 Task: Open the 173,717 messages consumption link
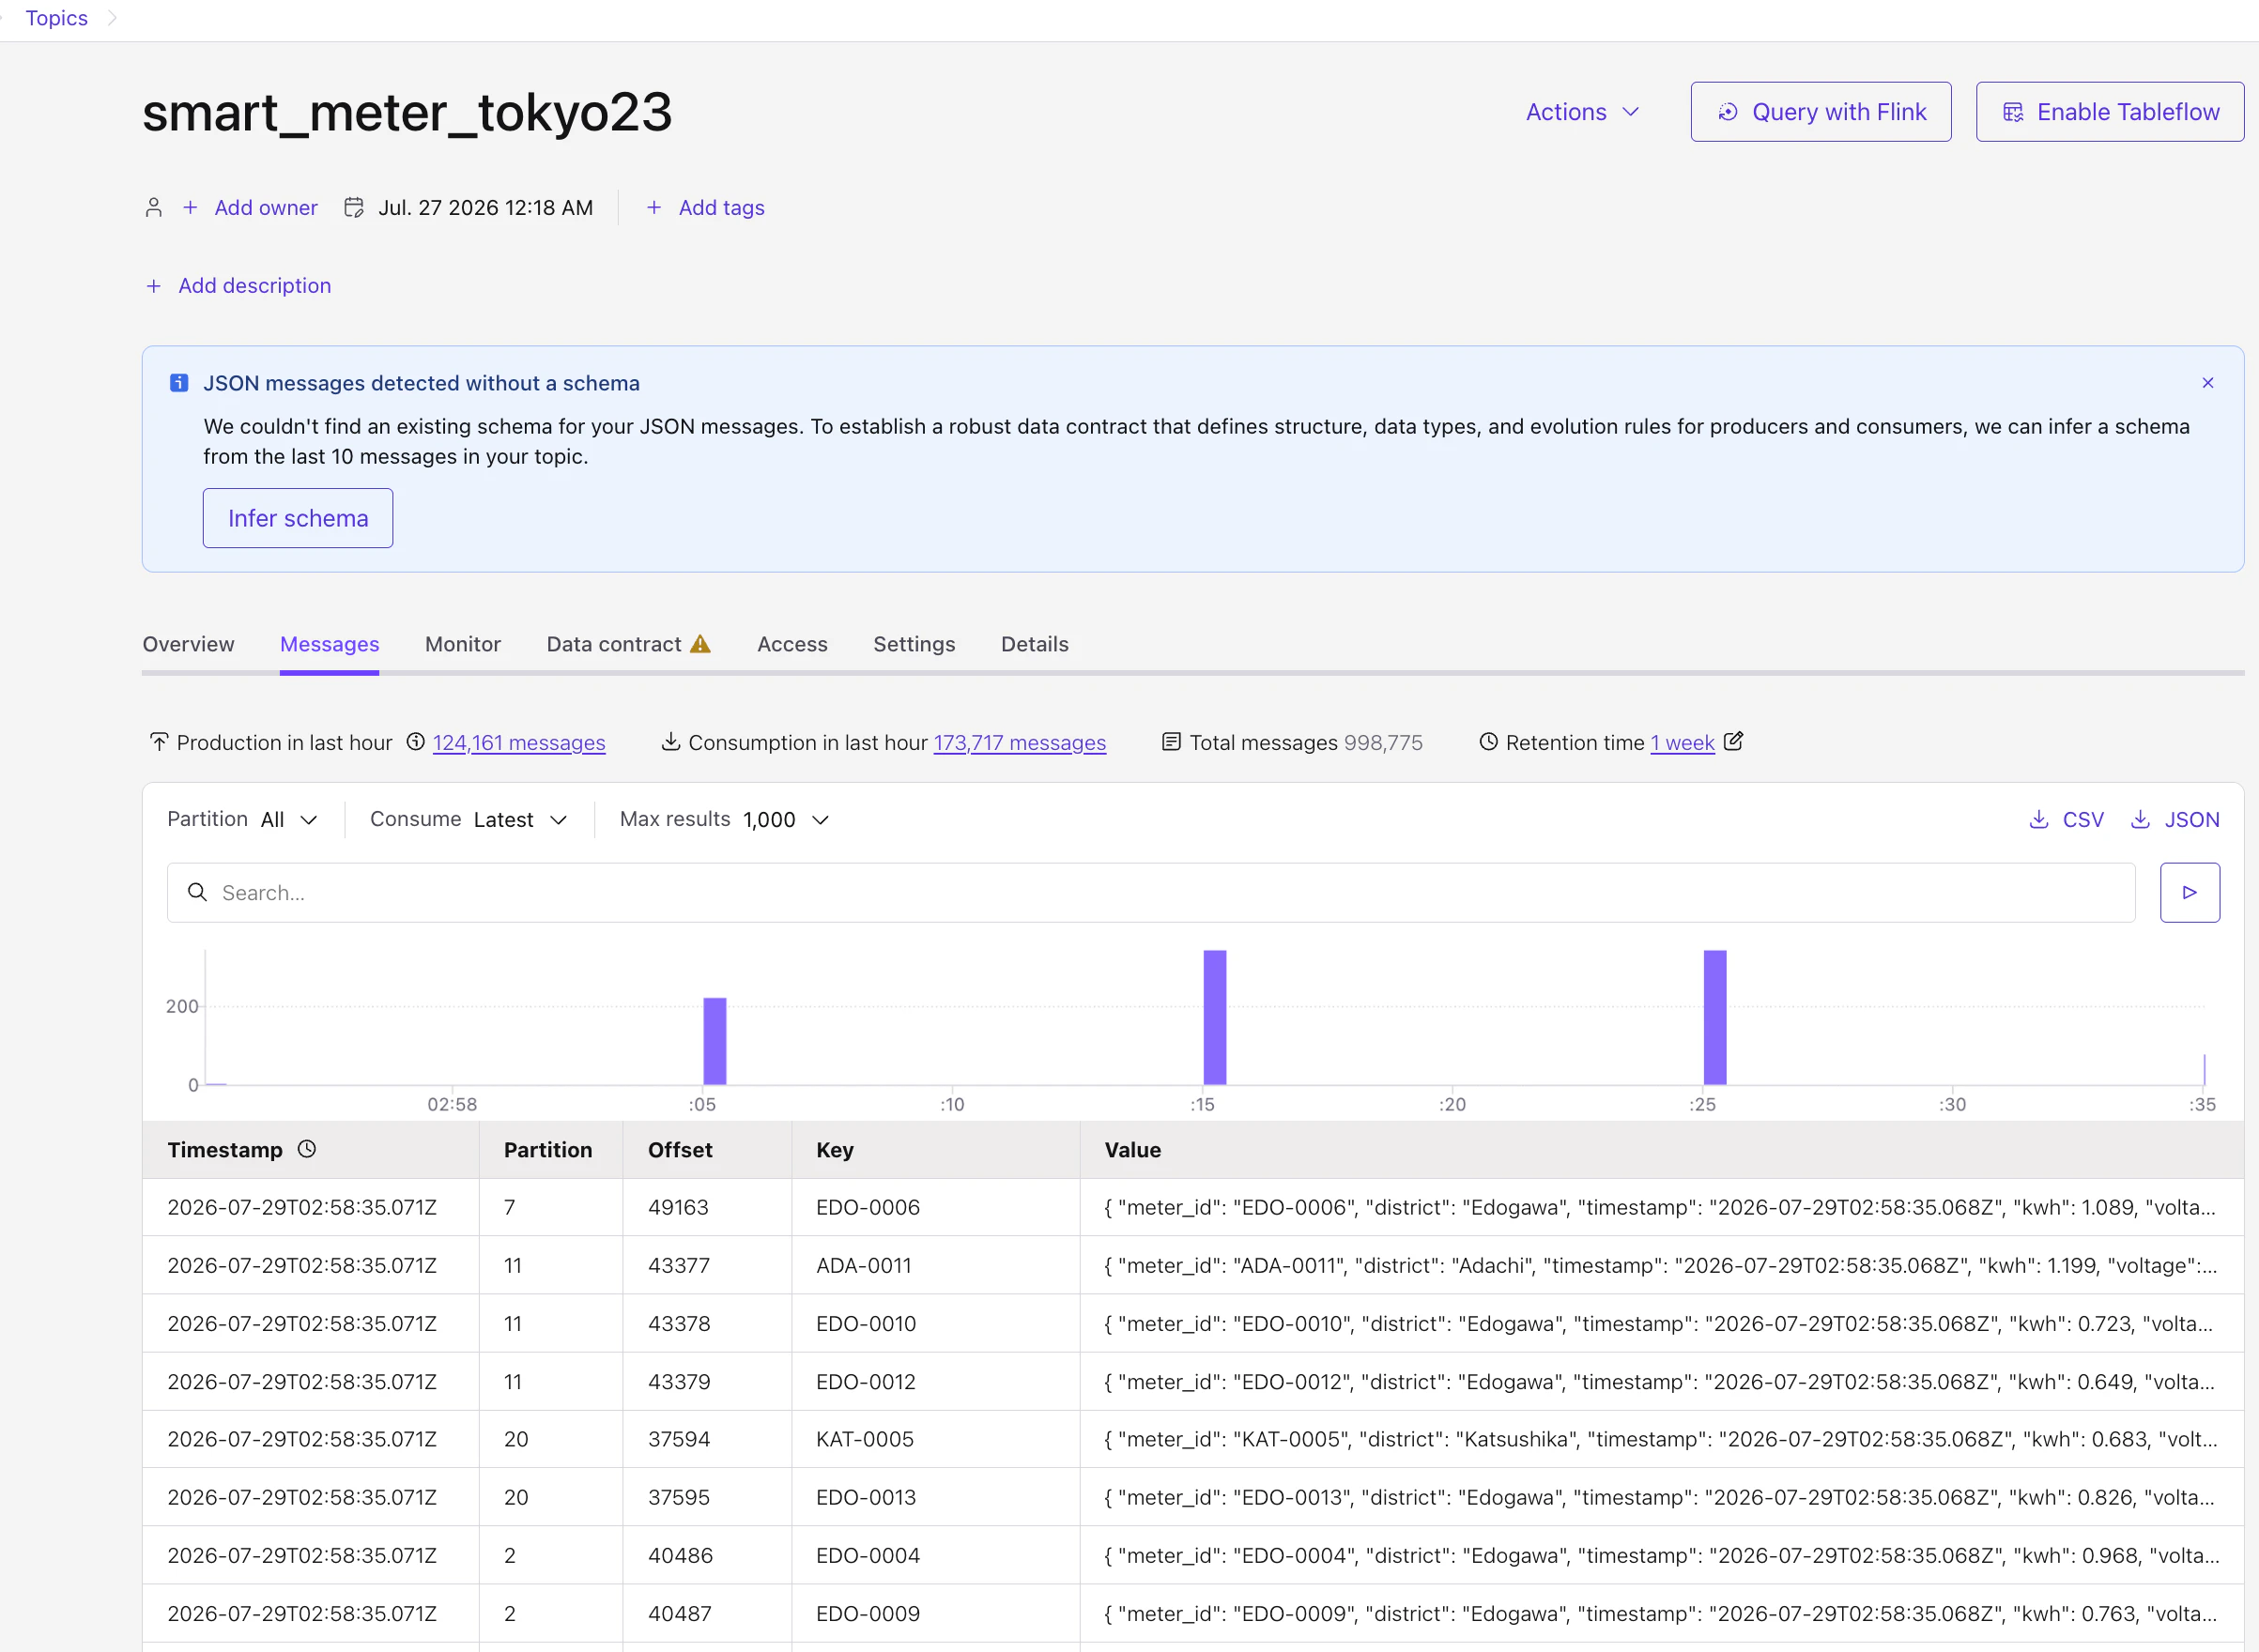point(1019,742)
